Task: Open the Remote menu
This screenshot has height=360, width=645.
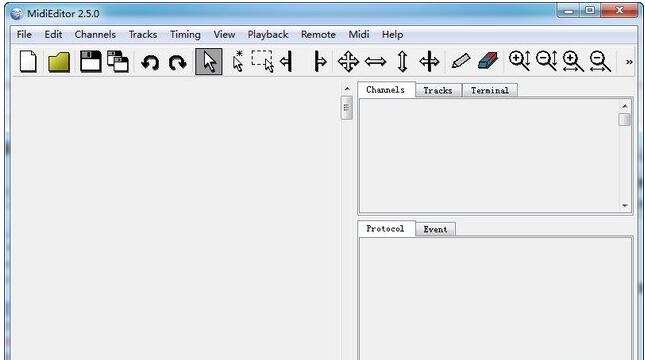Action: click(x=318, y=35)
